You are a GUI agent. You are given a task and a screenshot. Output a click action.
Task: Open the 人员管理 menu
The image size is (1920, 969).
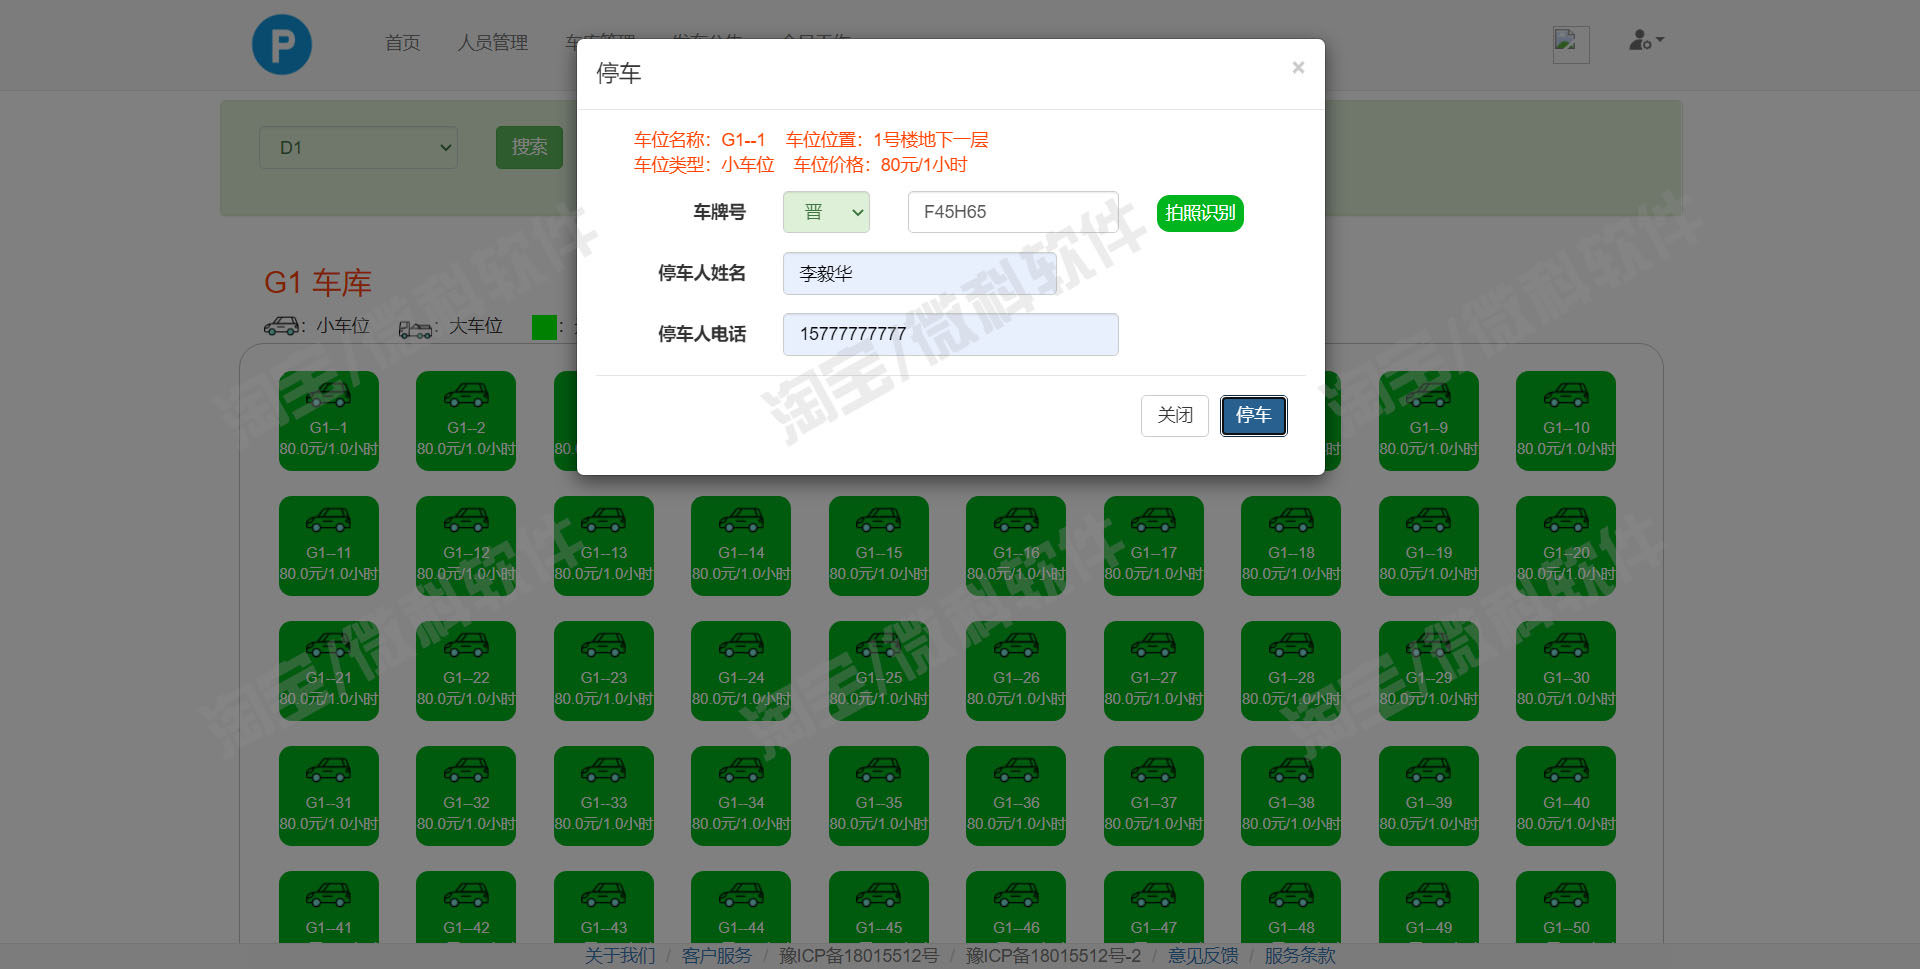493,43
